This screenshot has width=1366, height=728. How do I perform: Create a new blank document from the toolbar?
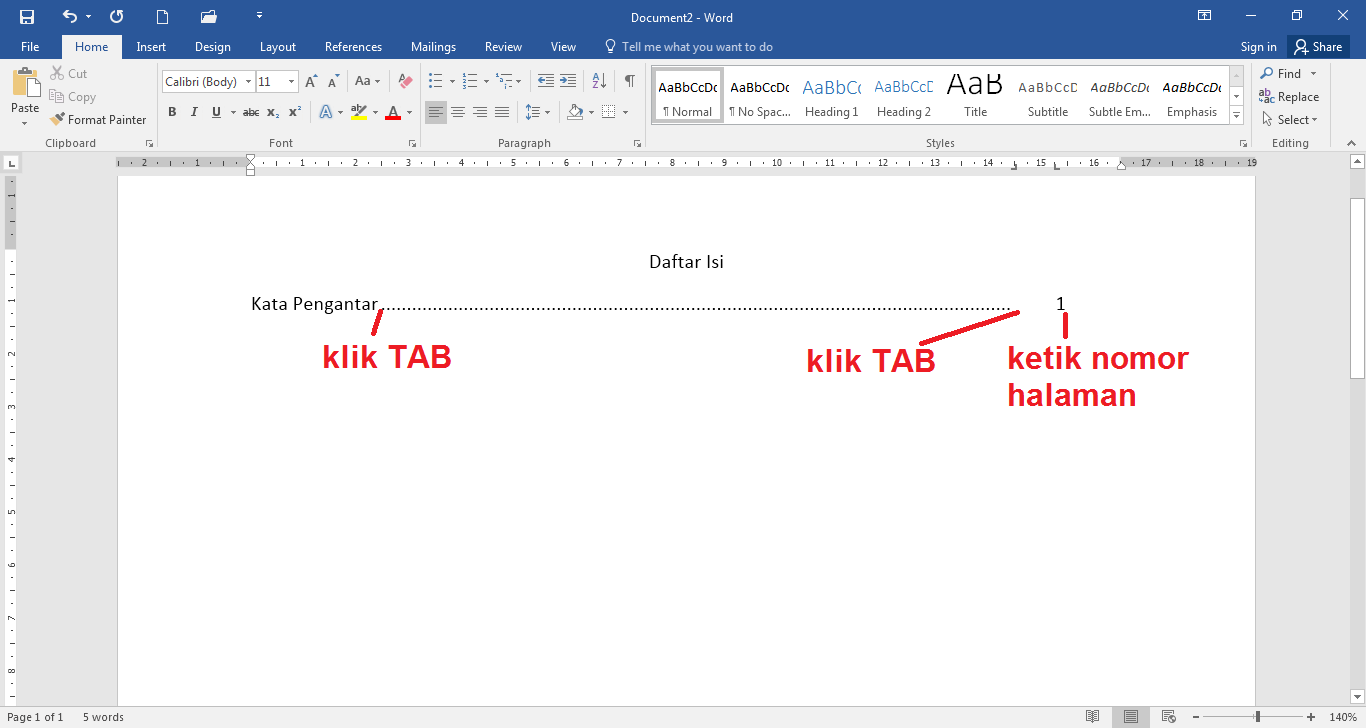(x=163, y=17)
